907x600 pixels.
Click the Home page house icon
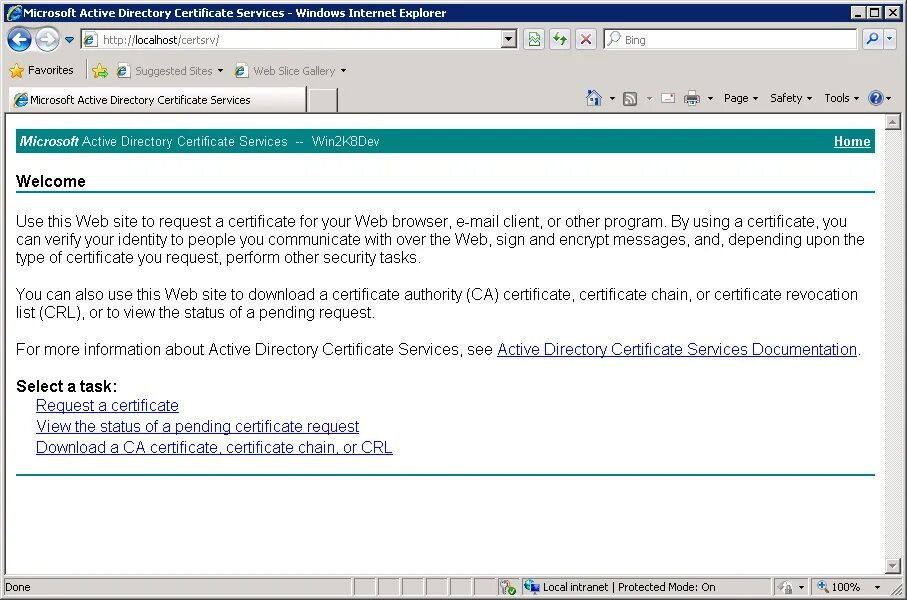pos(594,98)
